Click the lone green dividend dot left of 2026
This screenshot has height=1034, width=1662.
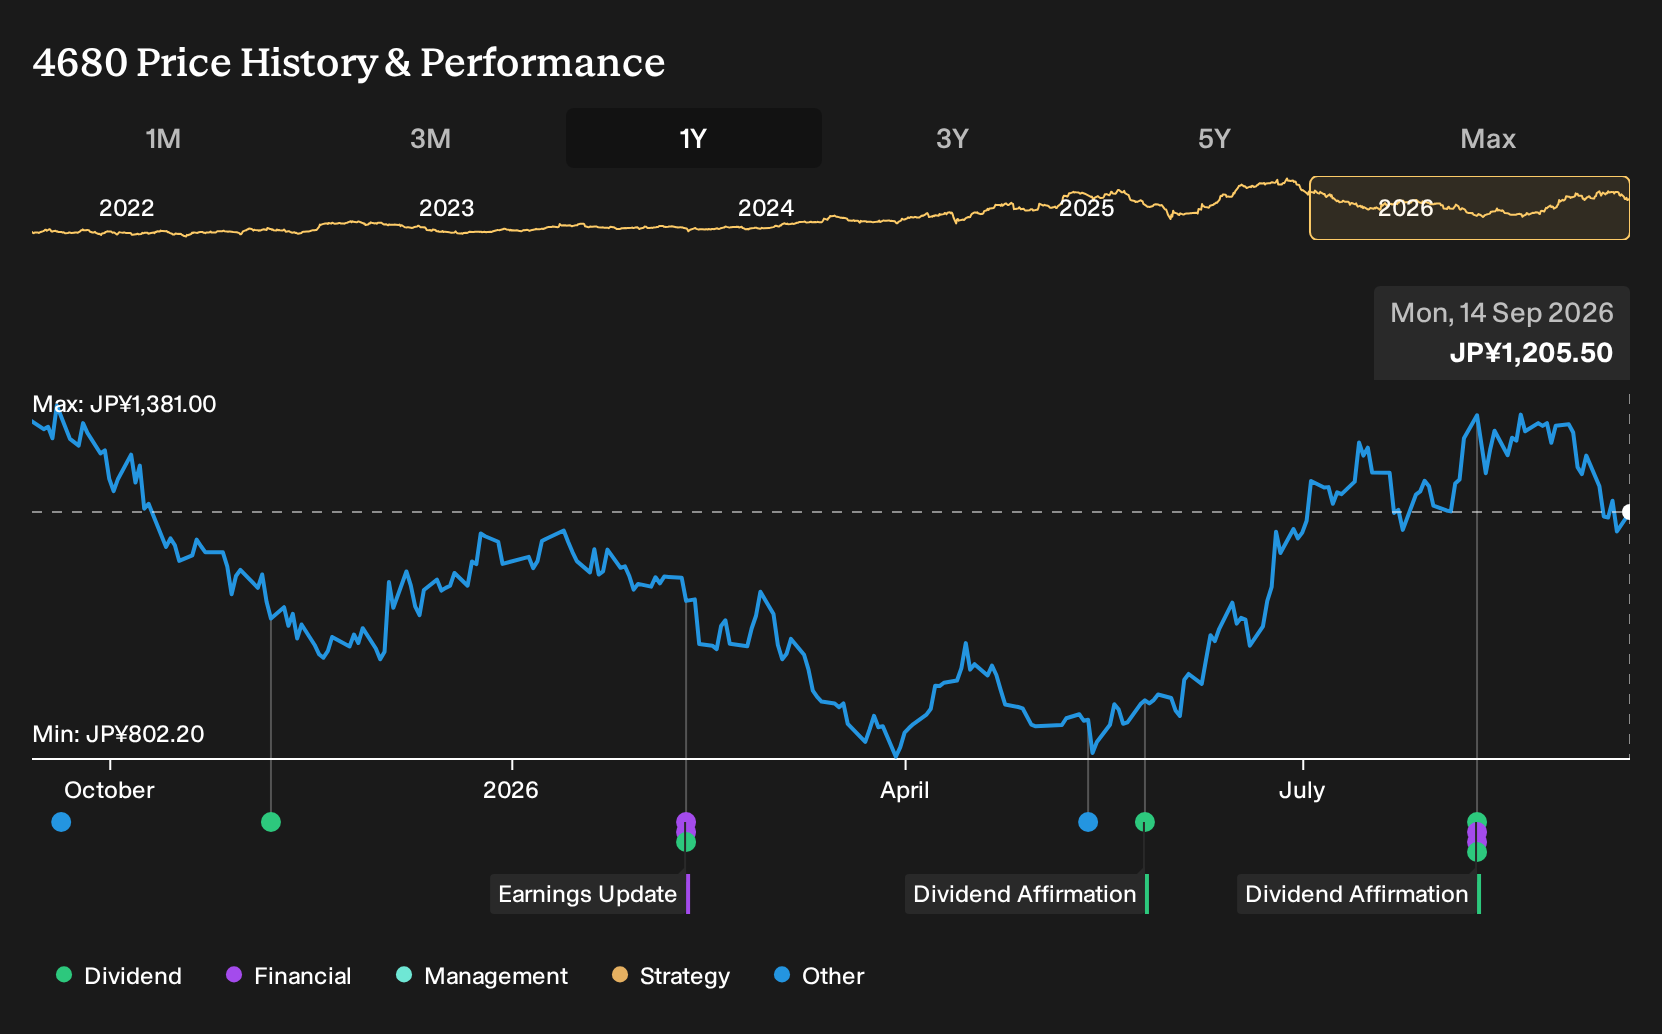[271, 822]
